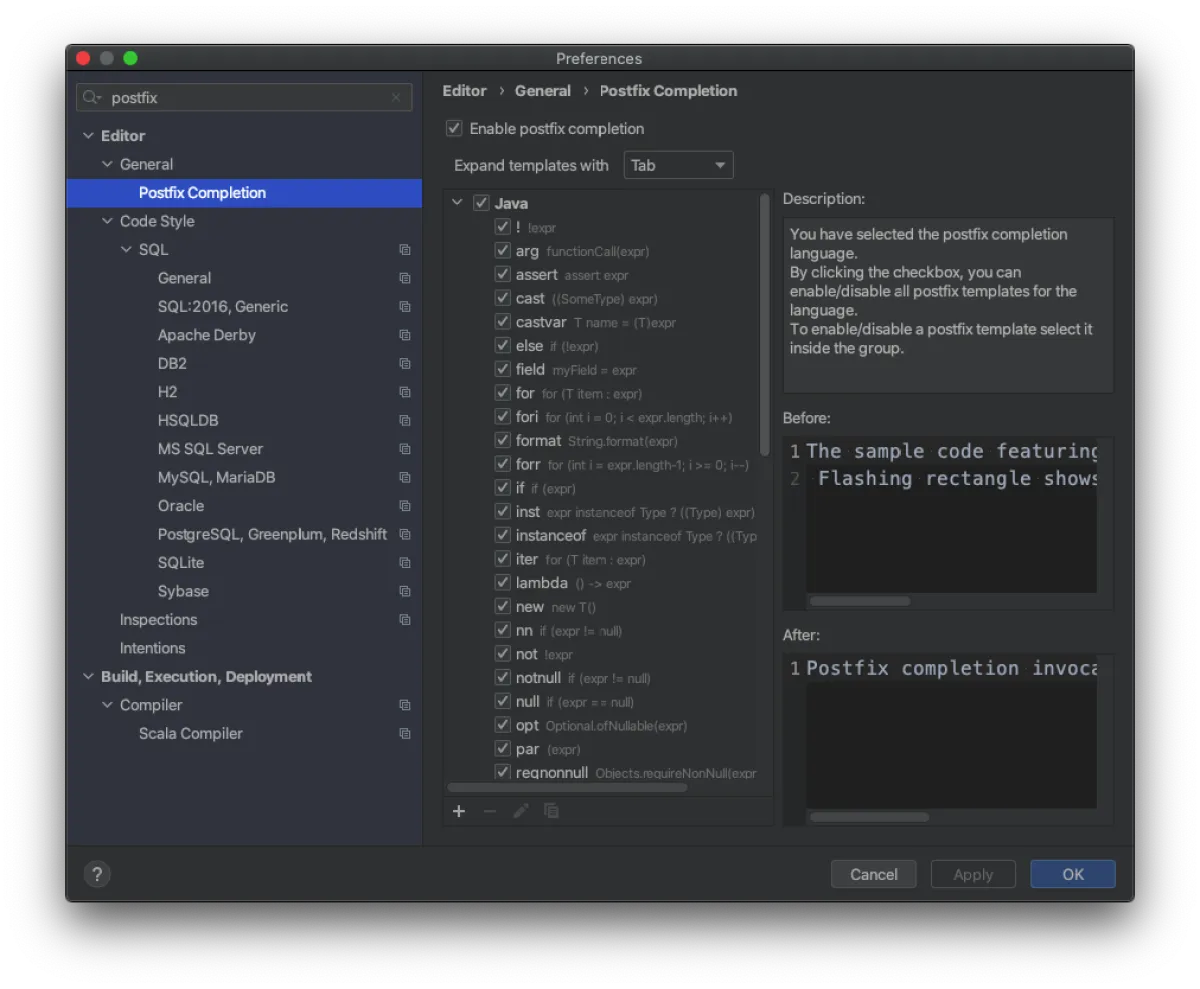Click the add template plus icon

(459, 811)
